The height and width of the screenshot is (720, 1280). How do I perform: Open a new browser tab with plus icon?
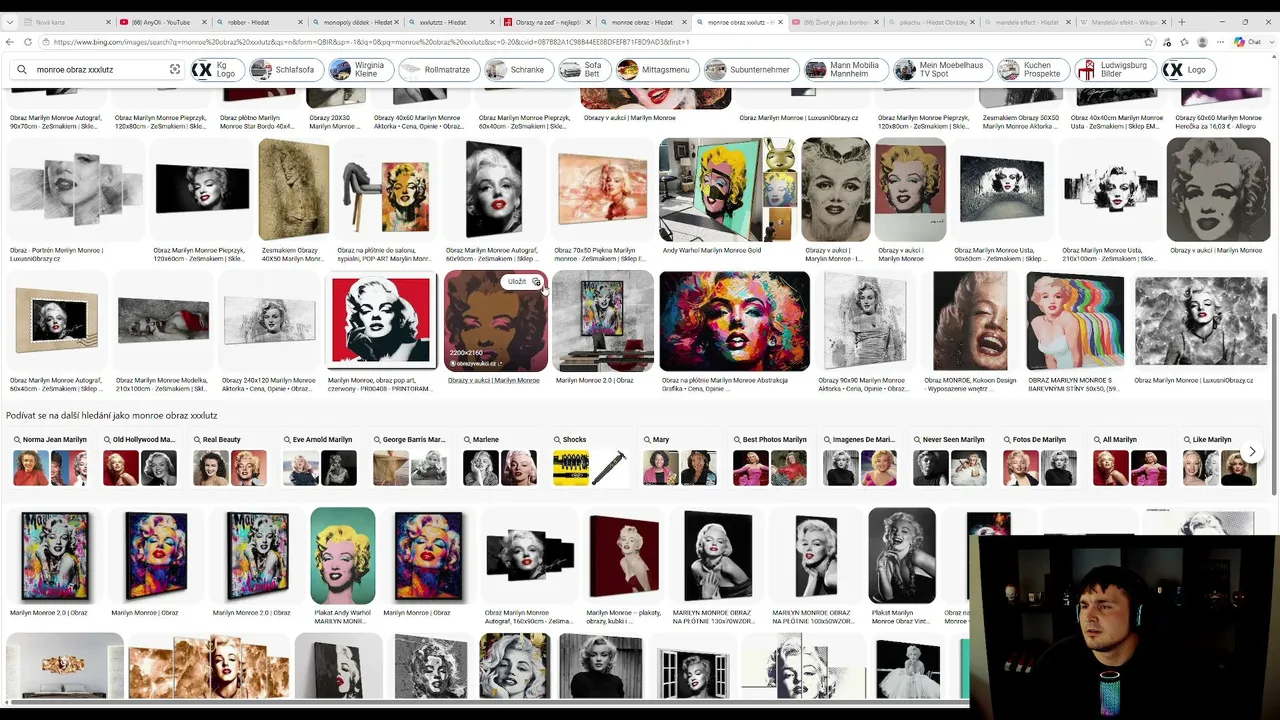[x=1181, y=22]
